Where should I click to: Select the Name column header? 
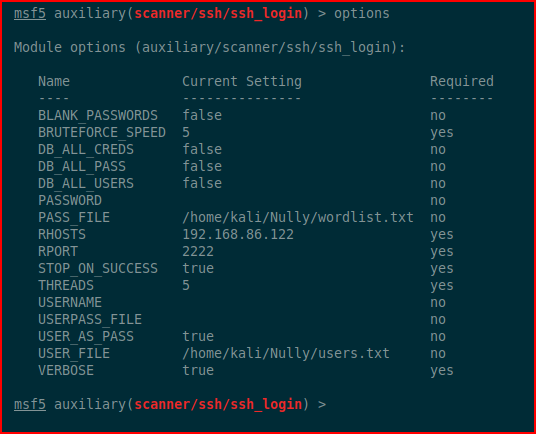tap(54, 81)
